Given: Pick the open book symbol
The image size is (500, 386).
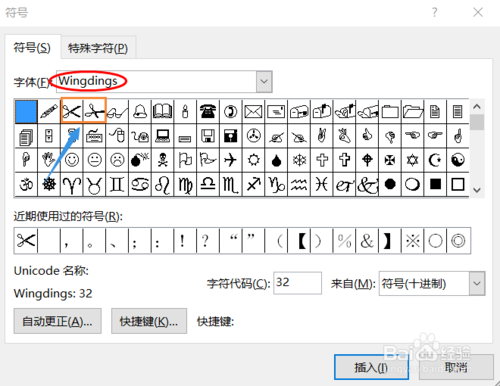Looking at the screenshot, I should pyautogui.click(x=162, y=112).
